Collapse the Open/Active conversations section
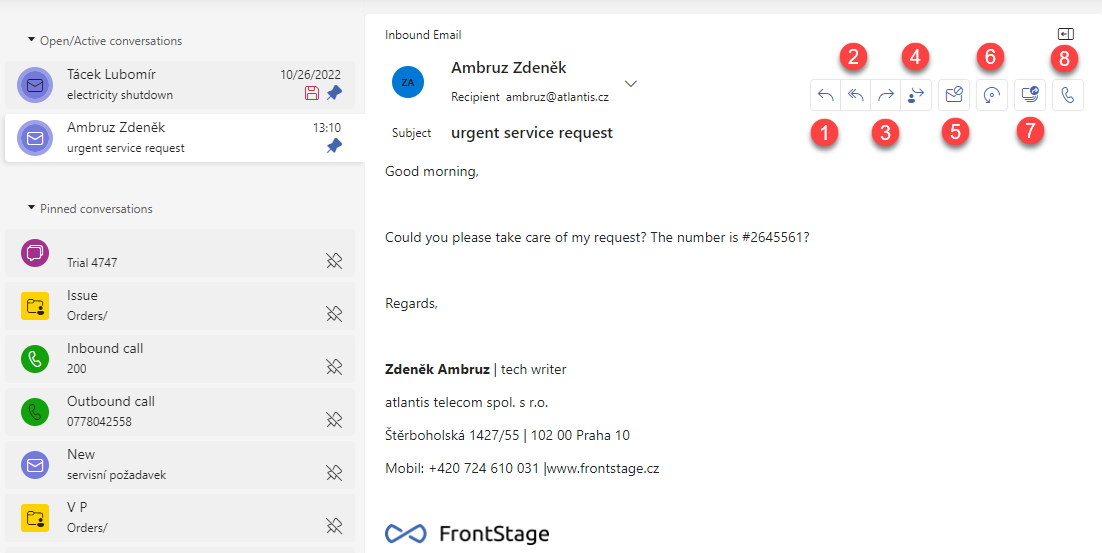 click(x=31, y=40)
